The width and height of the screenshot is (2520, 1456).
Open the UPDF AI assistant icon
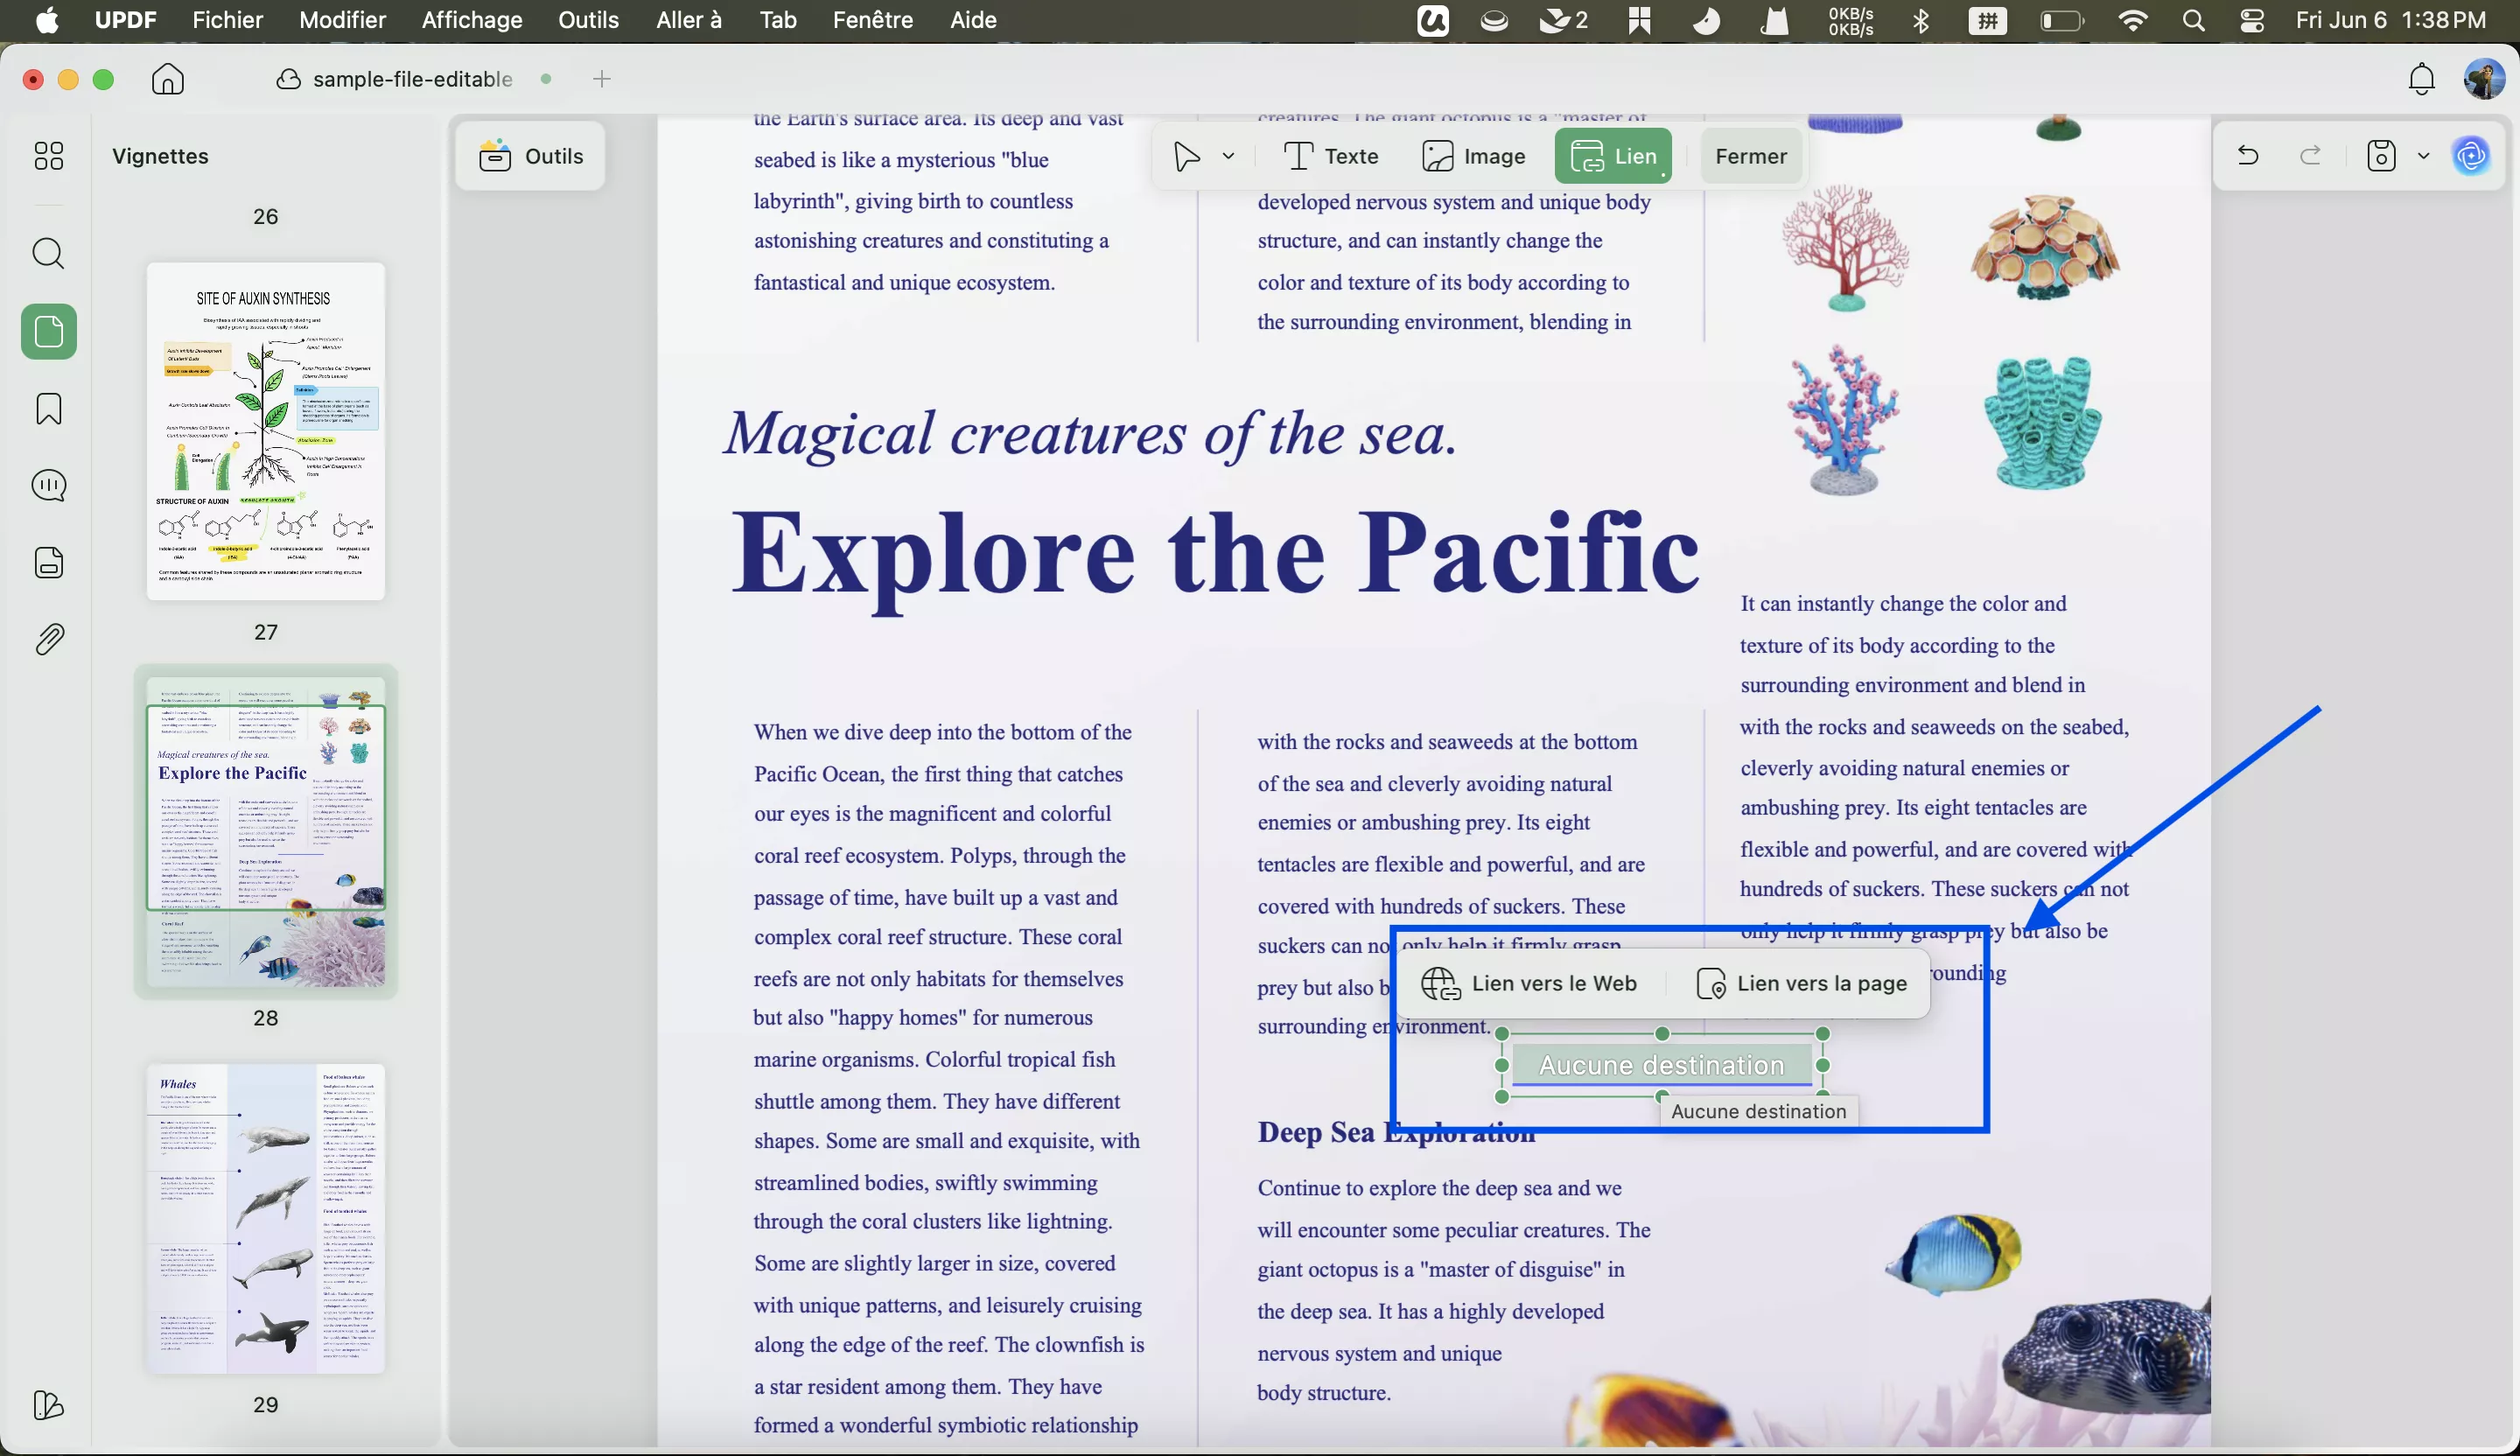(x=2472, y=156)
